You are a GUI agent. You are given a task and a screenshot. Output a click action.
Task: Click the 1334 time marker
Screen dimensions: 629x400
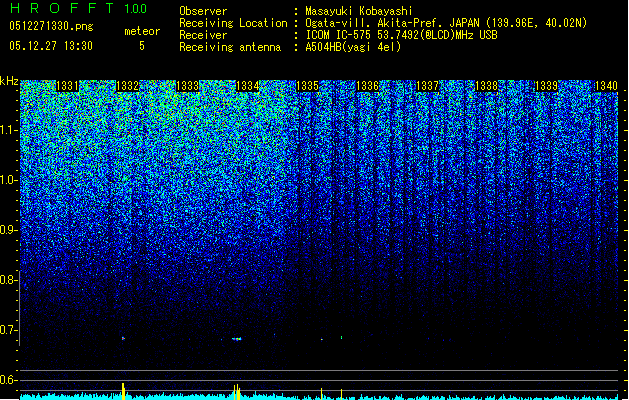[248, 86]
